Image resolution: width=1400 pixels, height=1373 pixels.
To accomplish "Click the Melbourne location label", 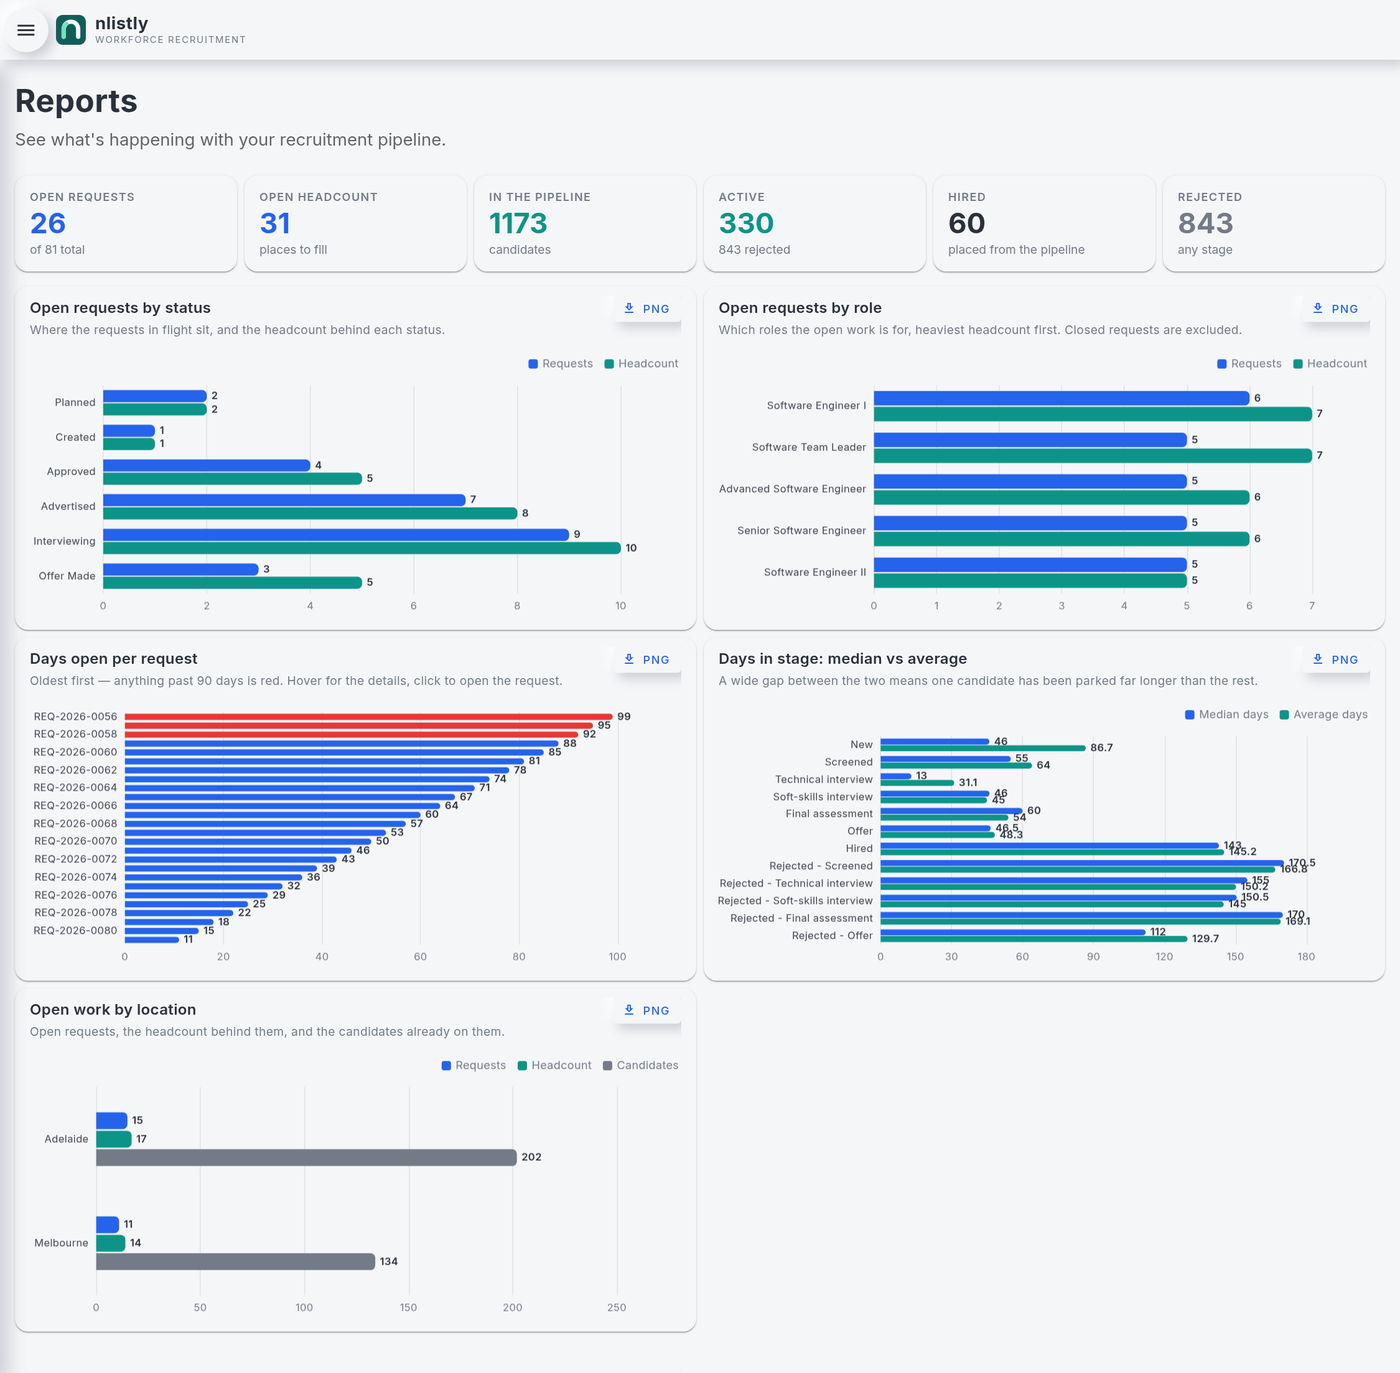I will pyautogui.click(x=61, y=1243).
